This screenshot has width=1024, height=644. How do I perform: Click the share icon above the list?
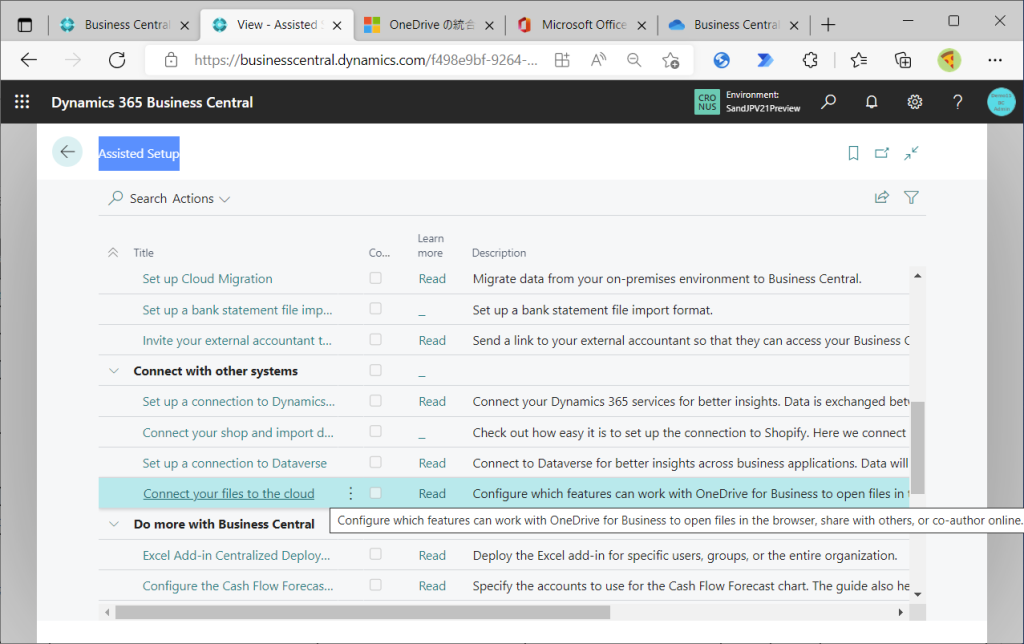pos(882,197)
